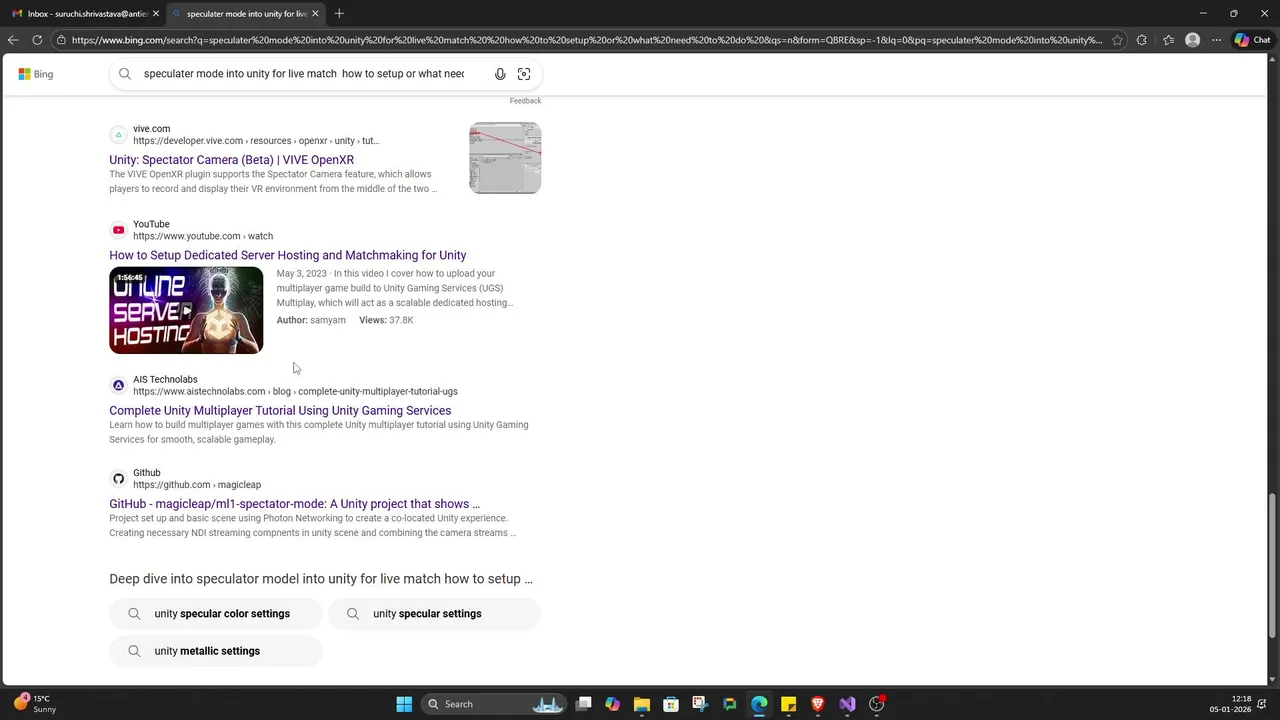Viewport: 1280px width, 720px height.
Task: Open the browser extensions icon
Action: [1144, 40]
